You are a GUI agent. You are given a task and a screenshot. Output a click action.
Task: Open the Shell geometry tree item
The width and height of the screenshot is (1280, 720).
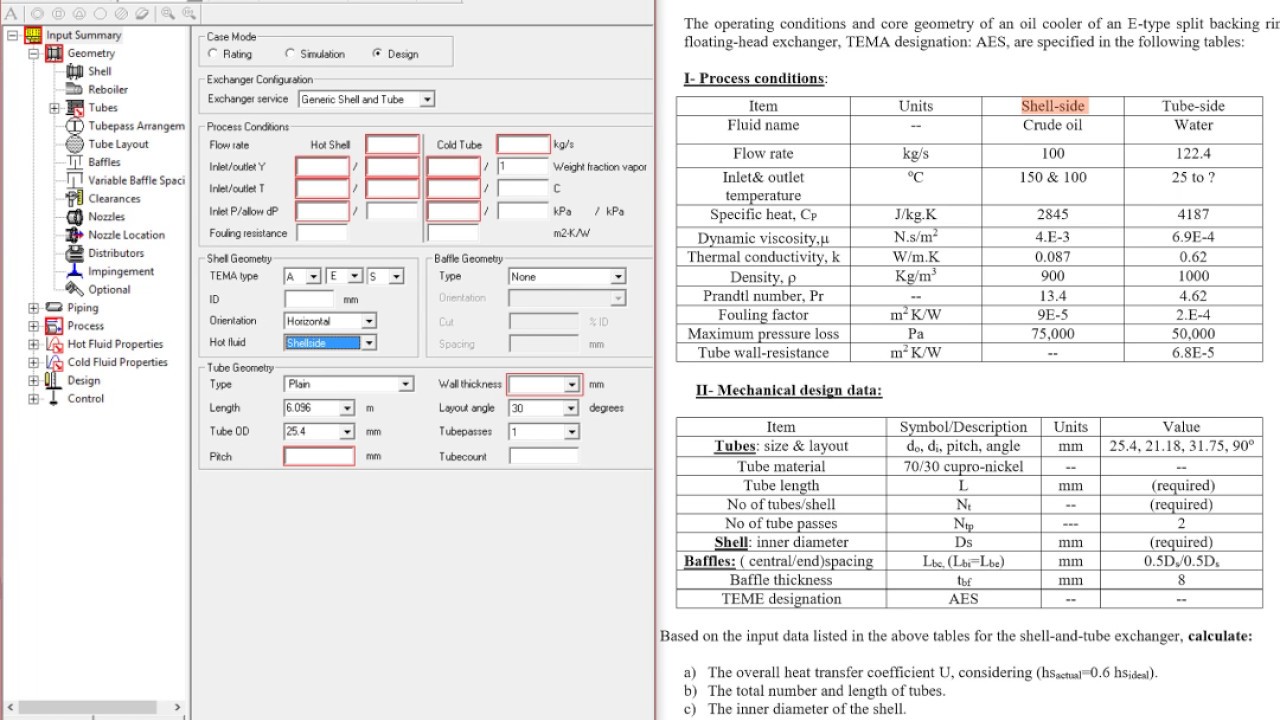(x=99, y=71)
